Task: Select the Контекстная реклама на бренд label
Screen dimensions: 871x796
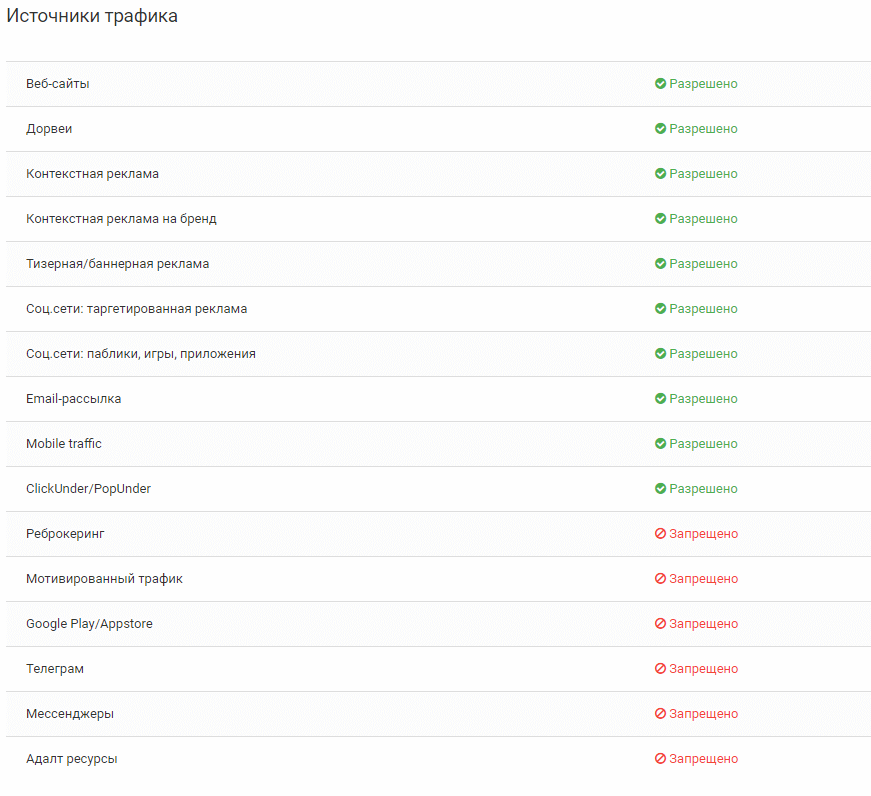Action: [121, 219]
